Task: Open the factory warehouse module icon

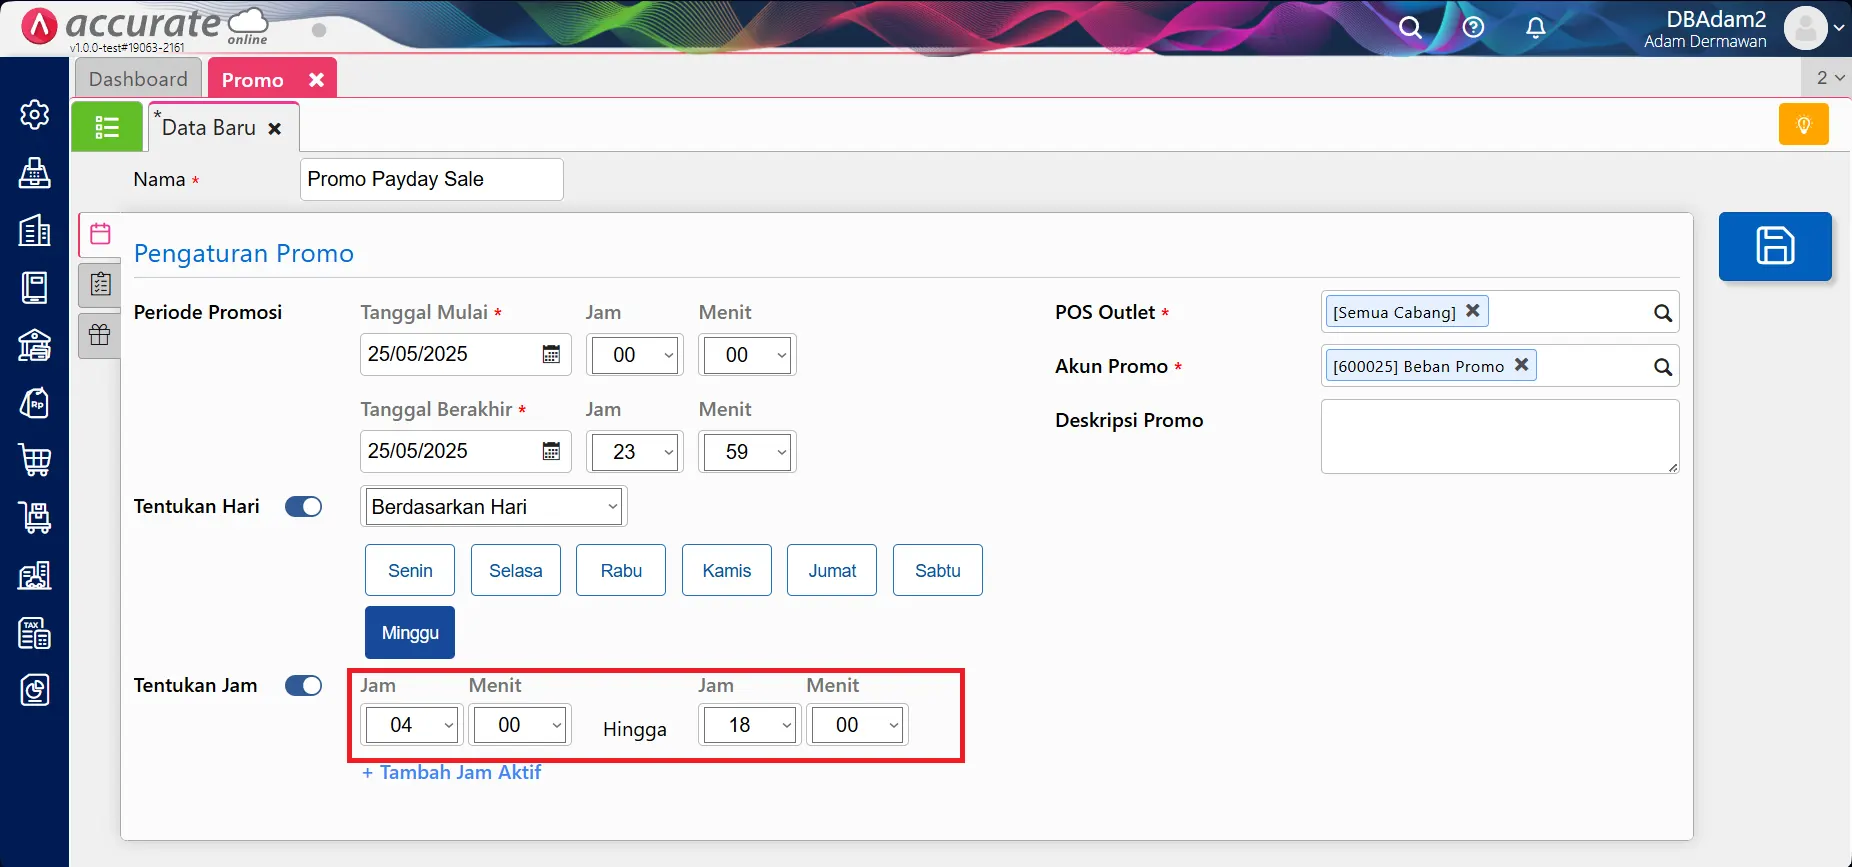Action: click(x=35, y=575)
